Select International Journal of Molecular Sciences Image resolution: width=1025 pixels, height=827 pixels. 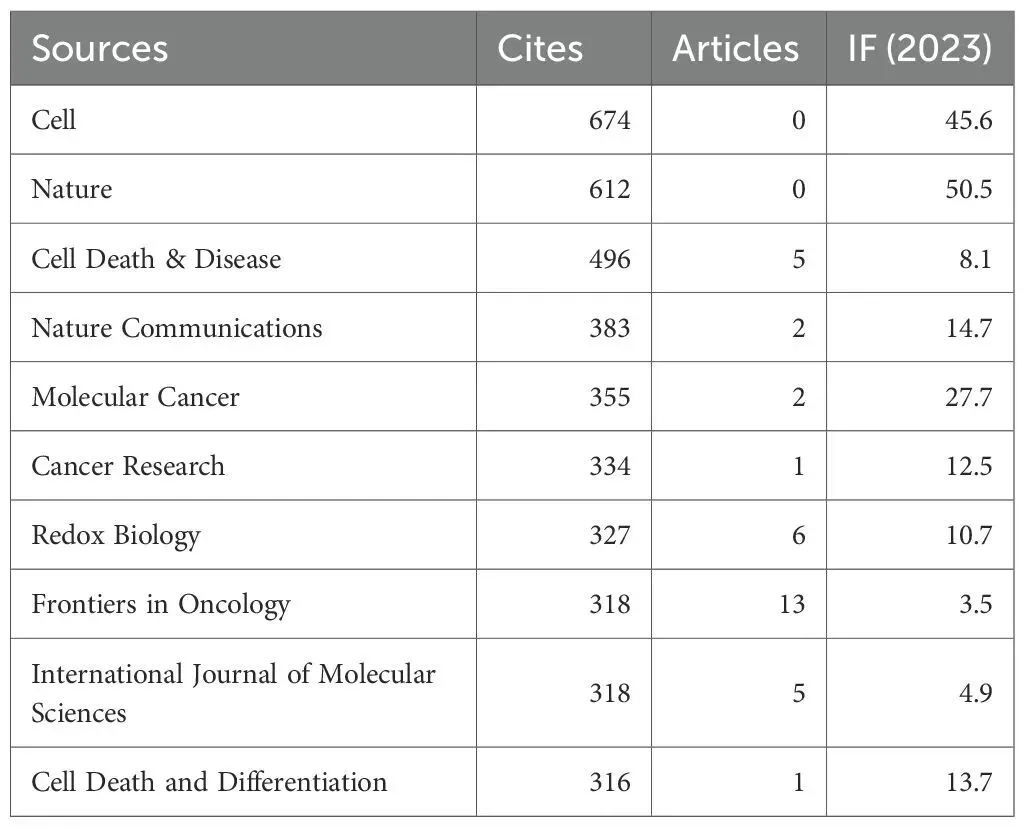tap(233, 692)
